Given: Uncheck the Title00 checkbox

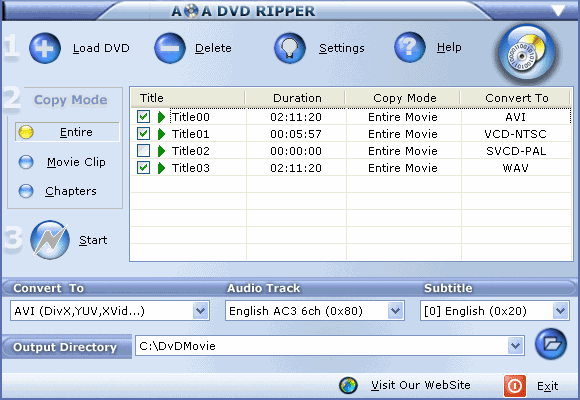Looking at the screenshot, I should click(x=144, y=117).
